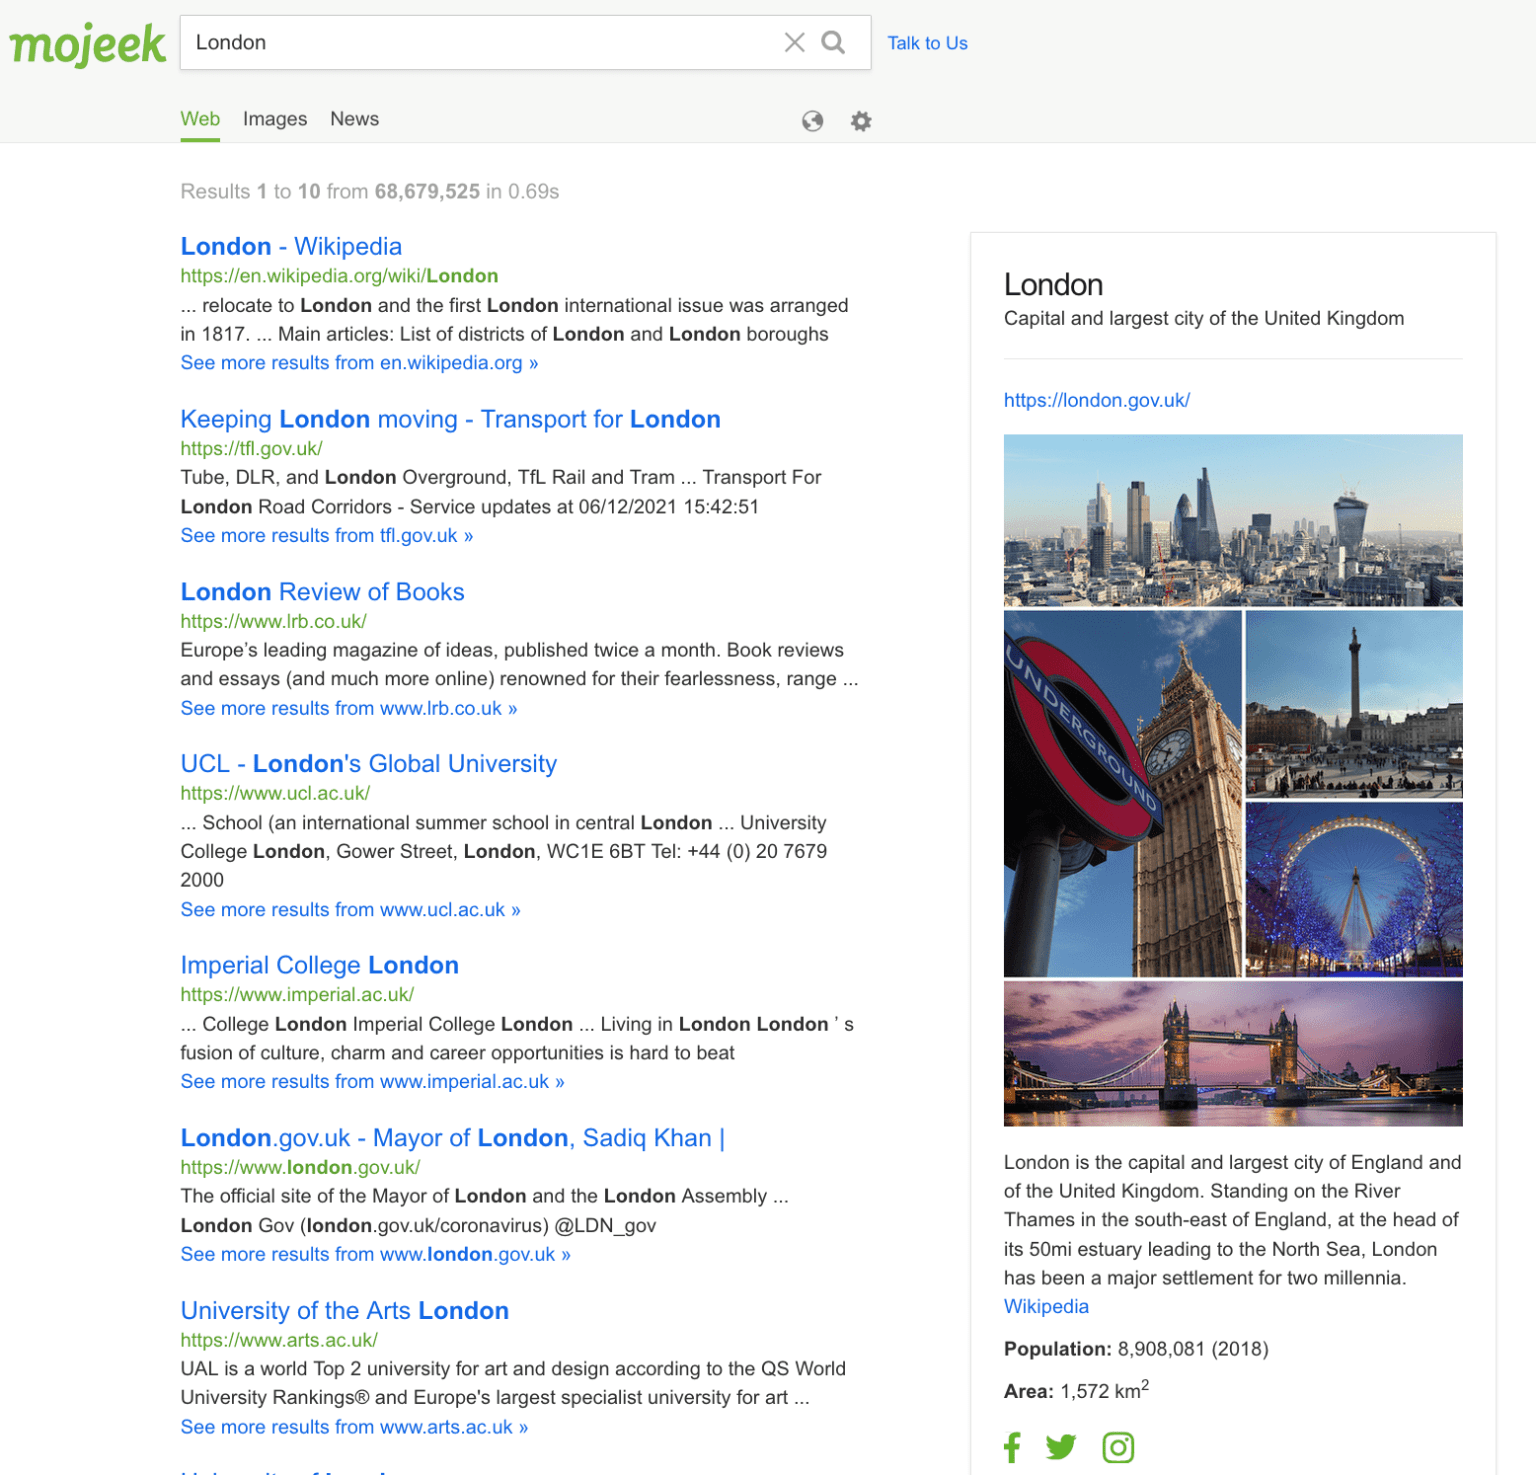Open search settings via the gear icon
Image resolution: width=1536 pixels, height=1475 pixels.
[x=860, y=120]
